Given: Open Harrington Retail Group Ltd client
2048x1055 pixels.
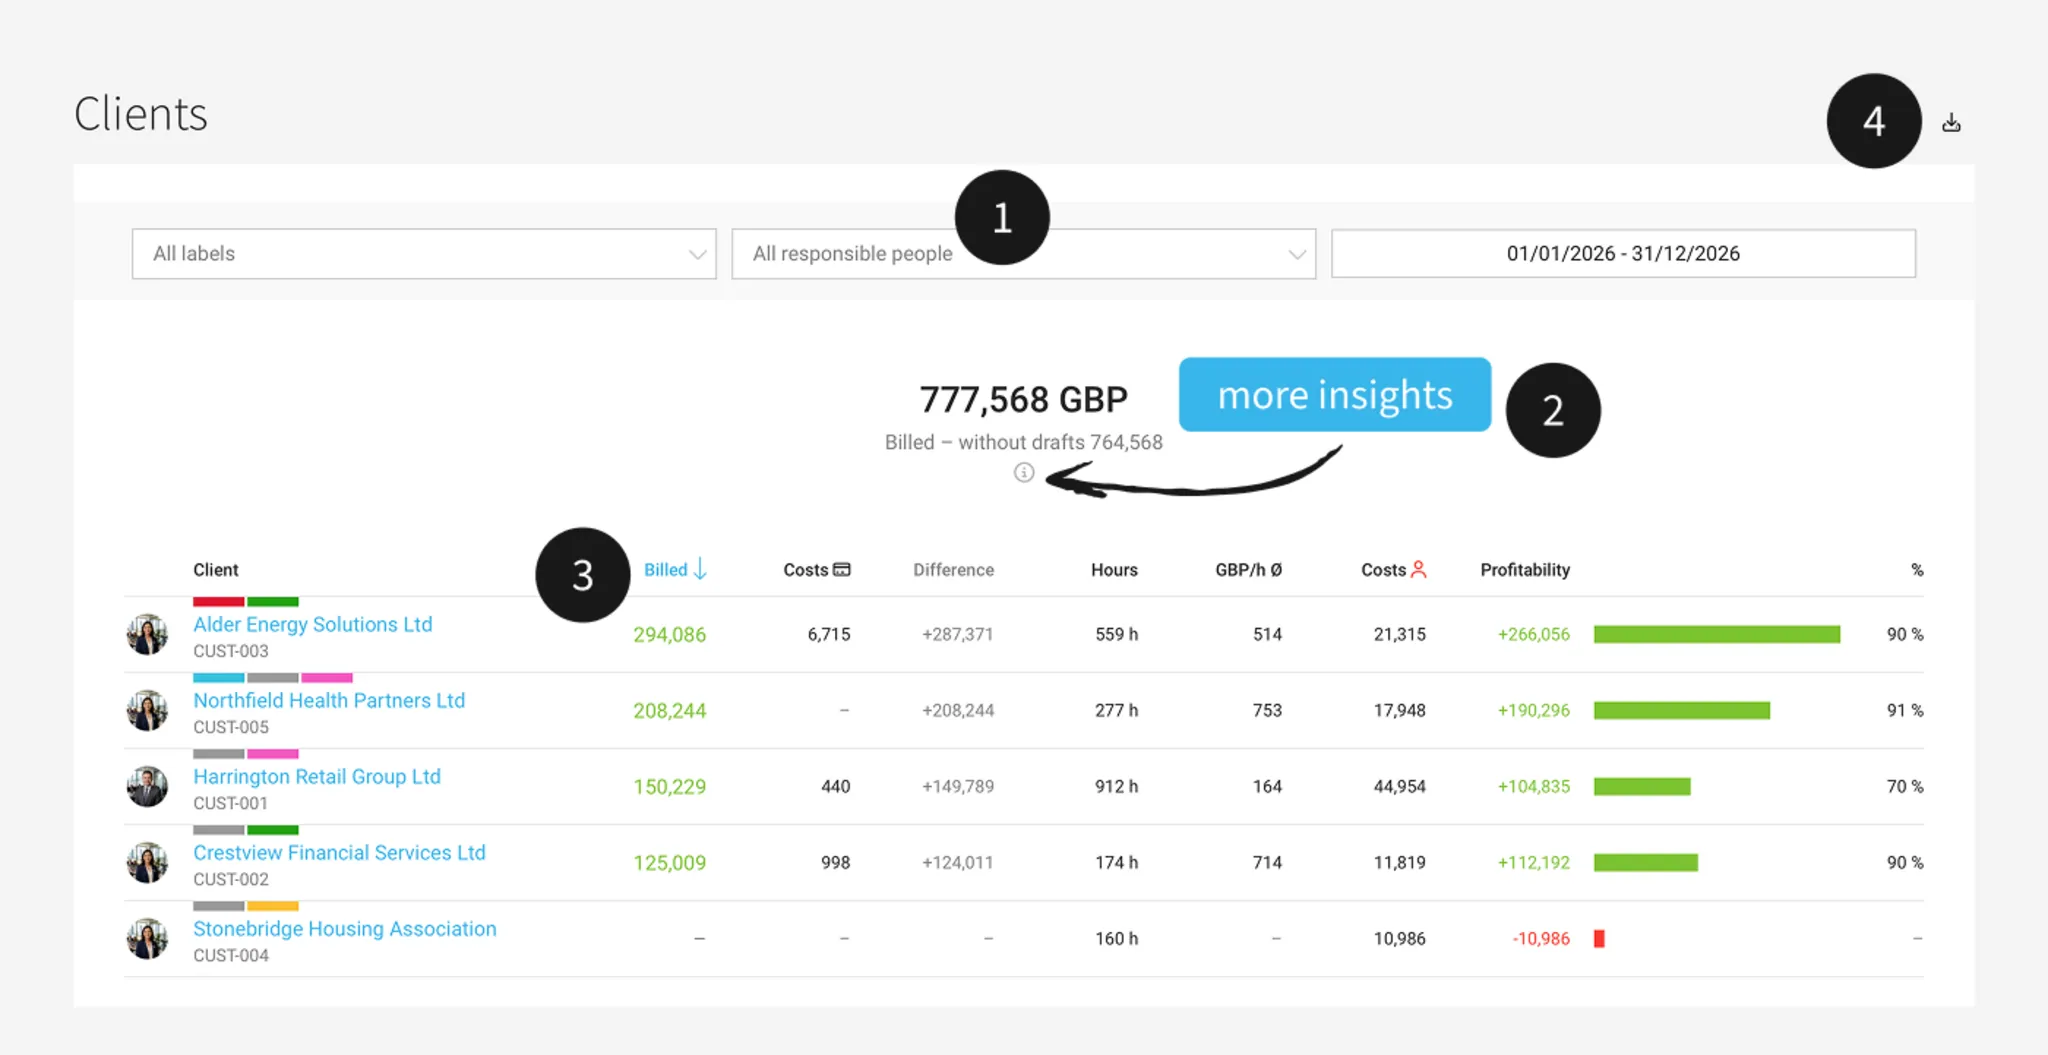Looking at the screenshot, I should tap(317, 776).
